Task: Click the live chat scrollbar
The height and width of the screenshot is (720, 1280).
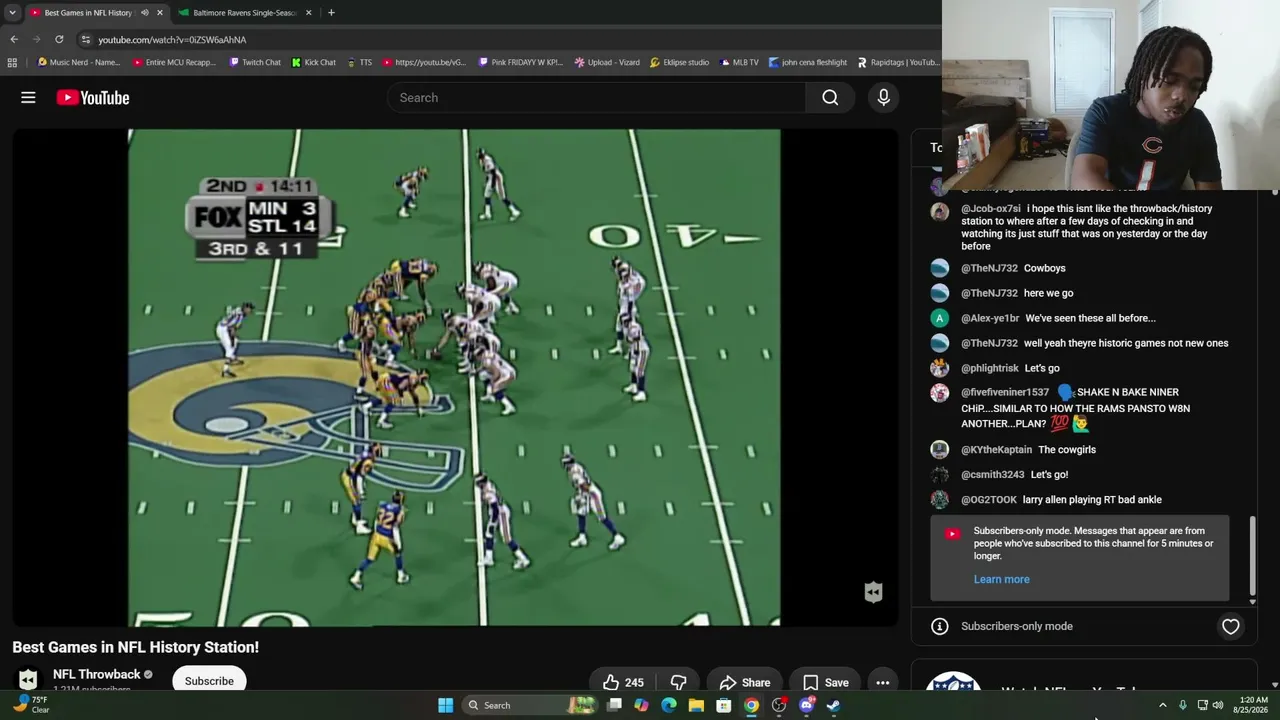Action: 1252,556
